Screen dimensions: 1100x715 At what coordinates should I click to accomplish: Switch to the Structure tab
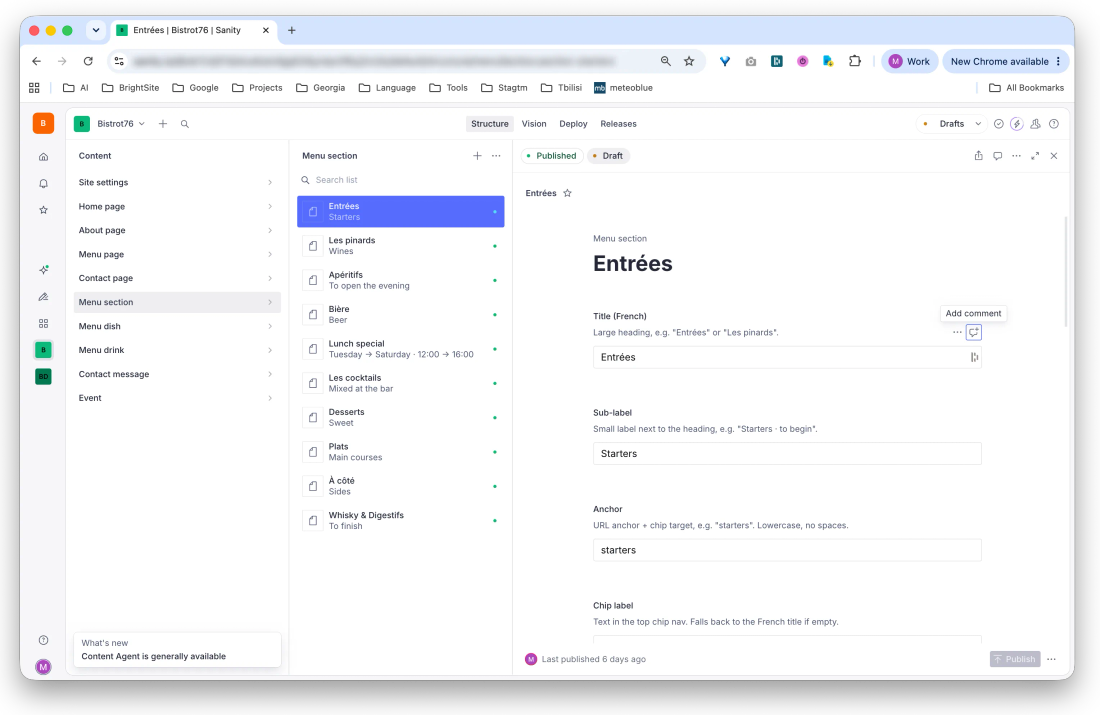point(490,123)
